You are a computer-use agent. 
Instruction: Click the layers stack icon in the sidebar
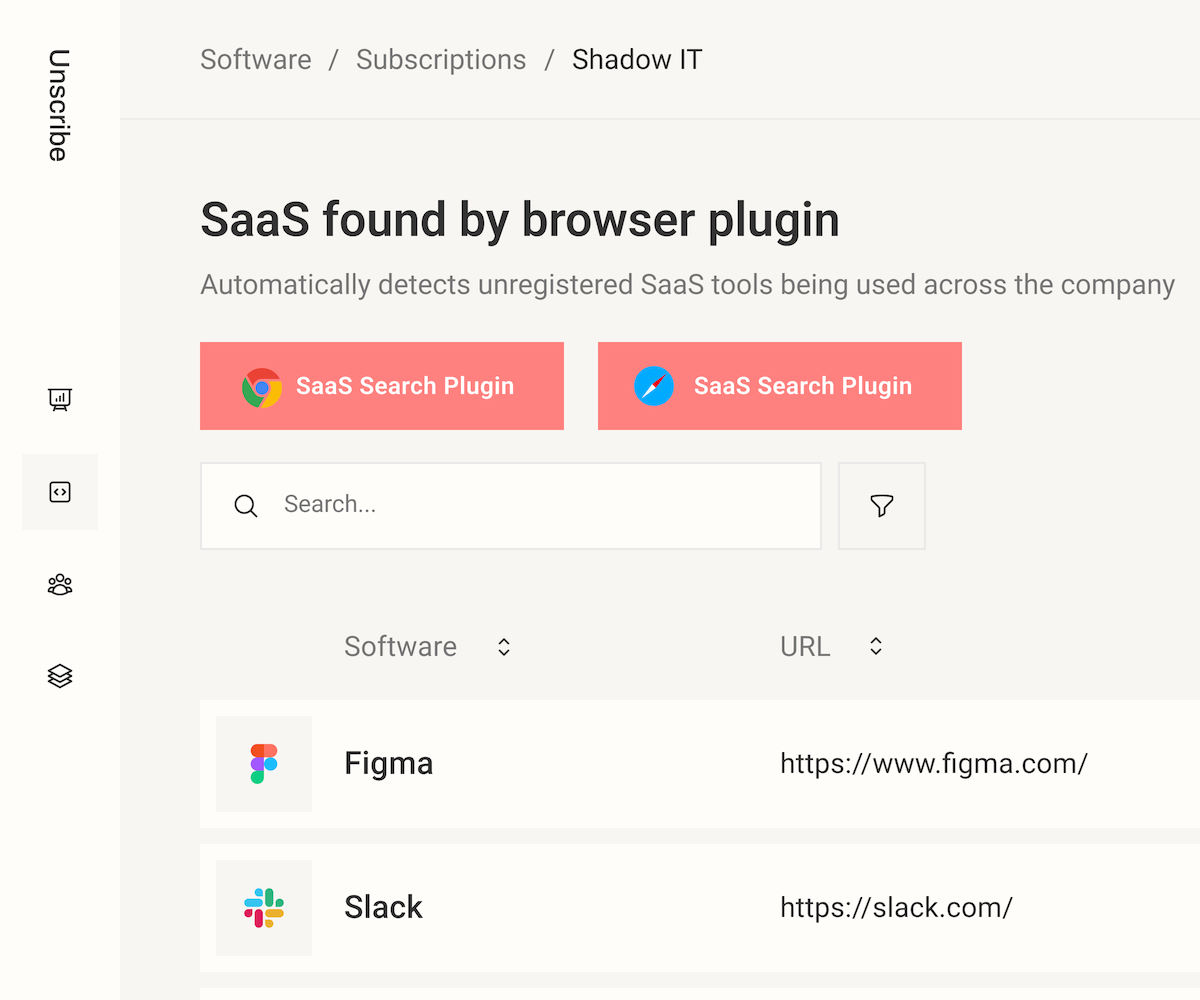point(60,676)
